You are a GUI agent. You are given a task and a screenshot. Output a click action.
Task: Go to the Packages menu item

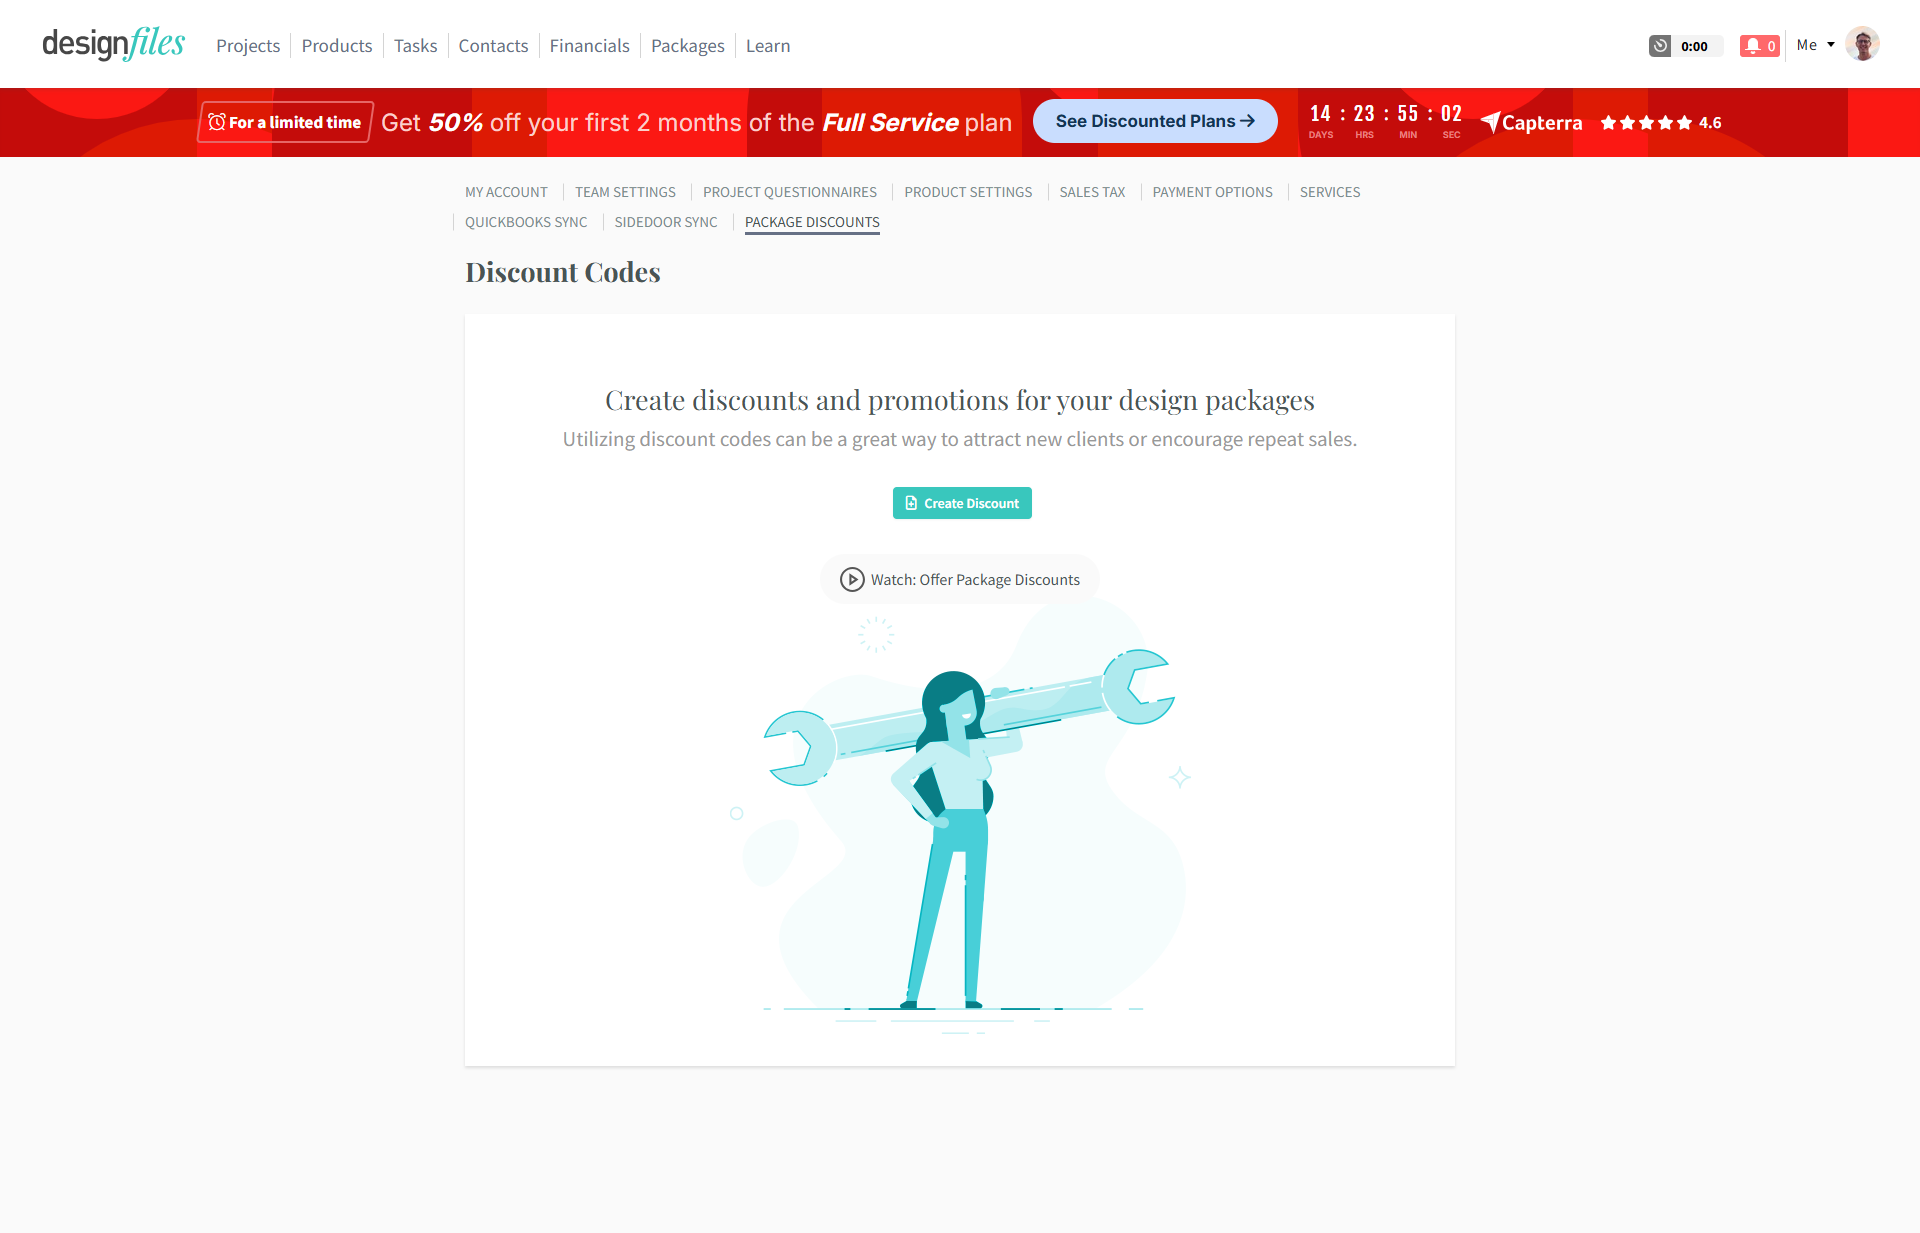(x=687, y=46)
